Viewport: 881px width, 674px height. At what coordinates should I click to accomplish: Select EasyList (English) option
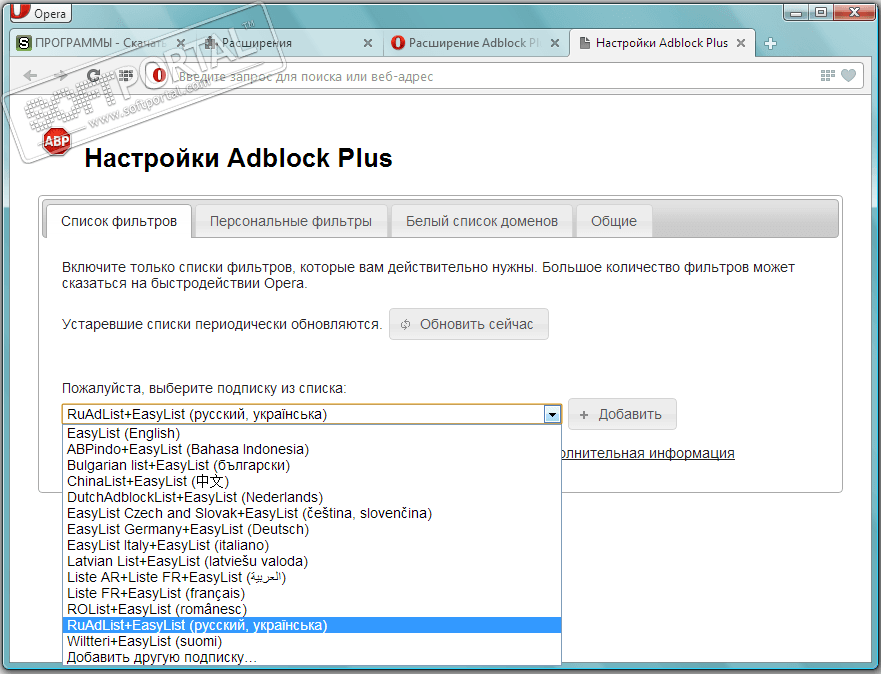(312, 433)
